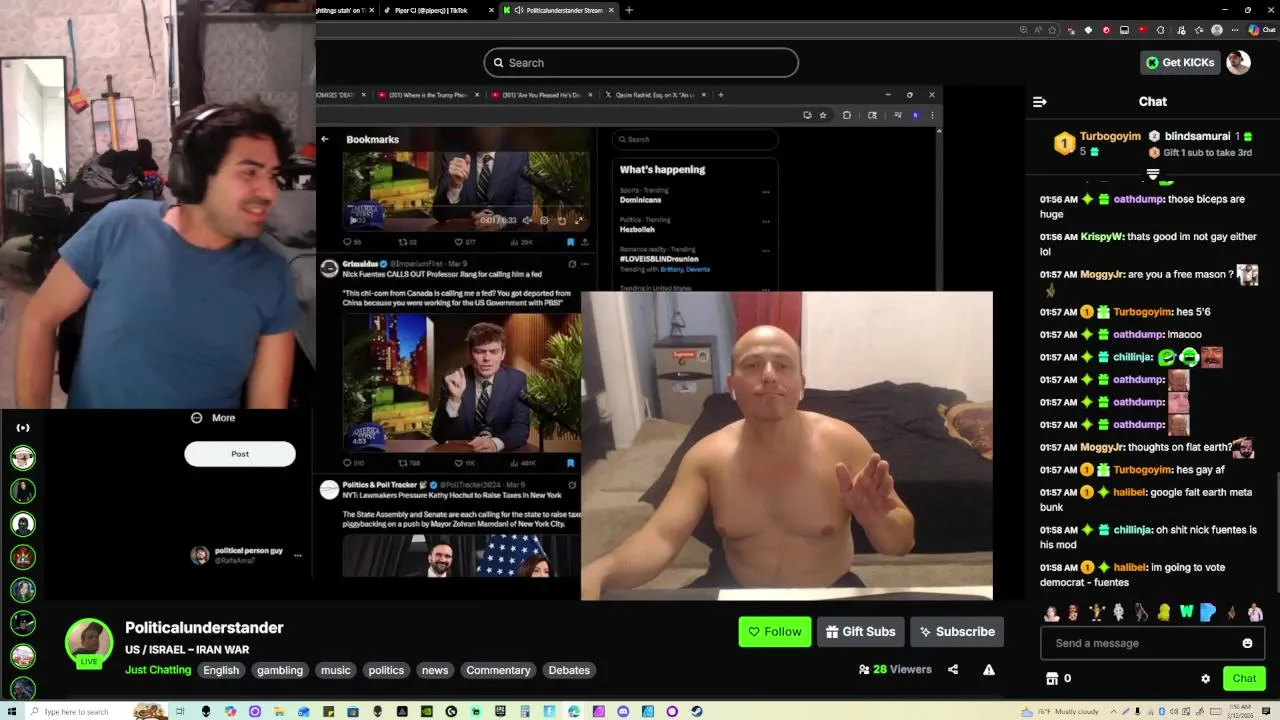Click the Gift Subs button
This screenshot has width=1280, height=720.
pos(860,632)
